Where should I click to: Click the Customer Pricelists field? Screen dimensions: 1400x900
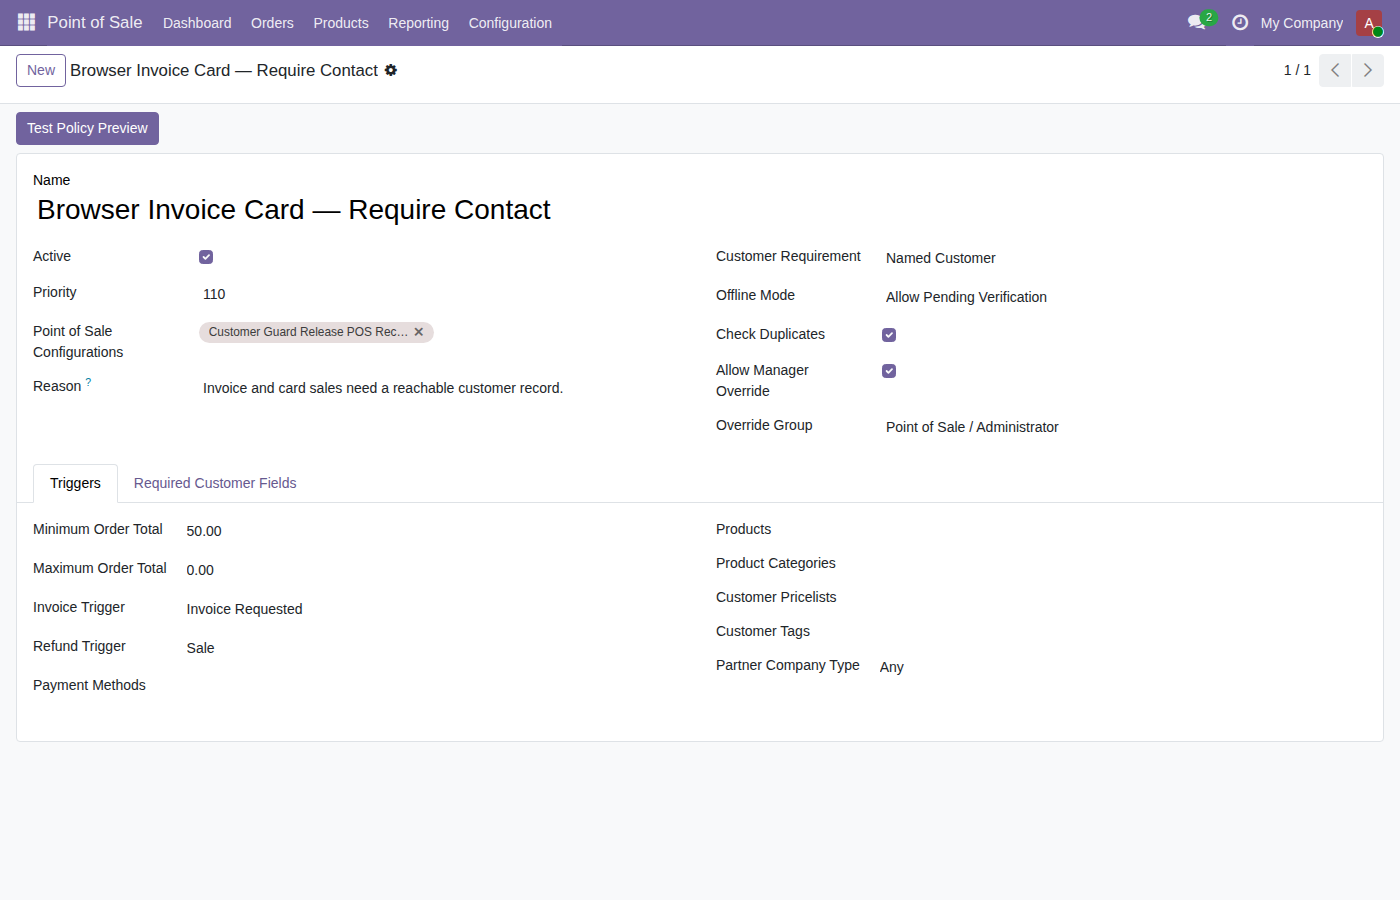(x=1122, y=598)
